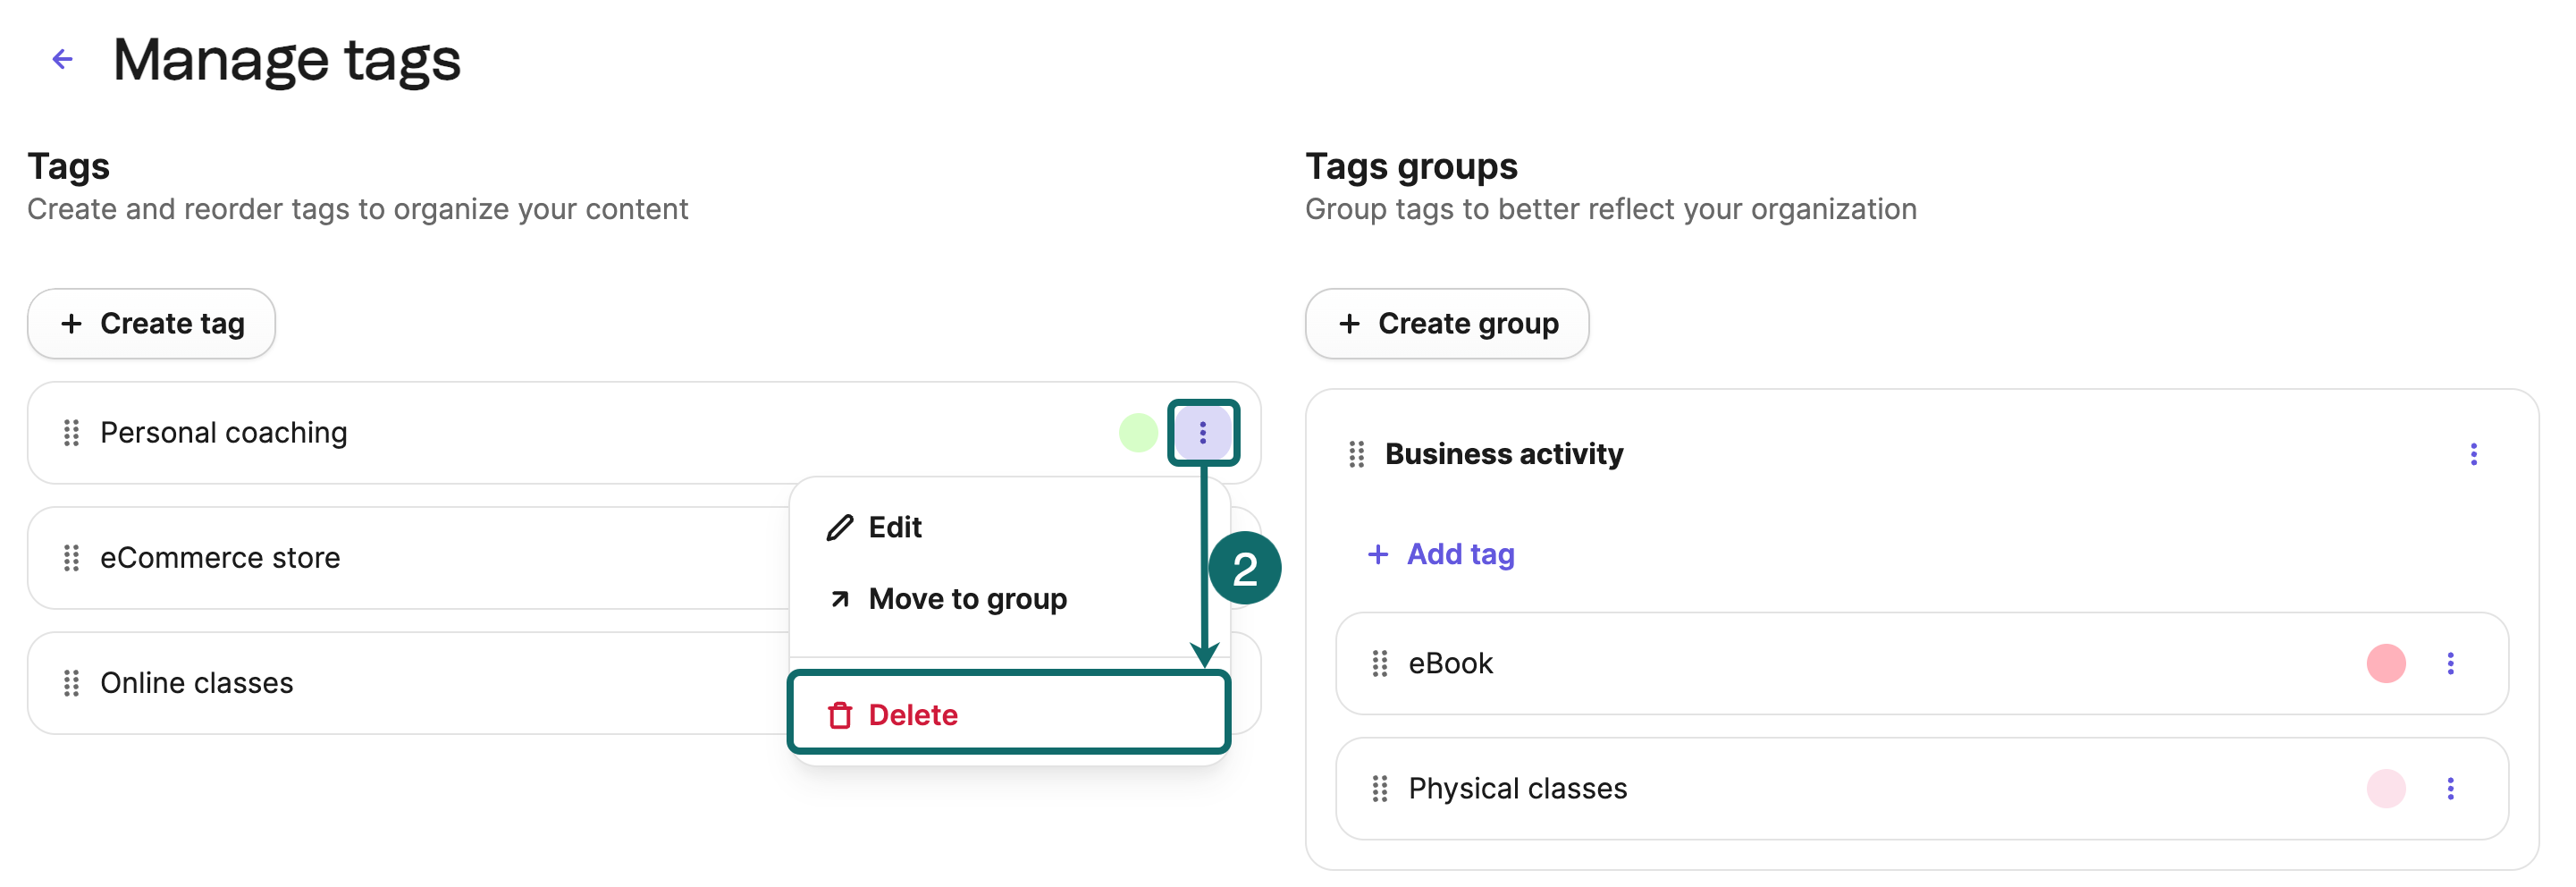Choose Move to group from the menu

(x=966, y=599)
